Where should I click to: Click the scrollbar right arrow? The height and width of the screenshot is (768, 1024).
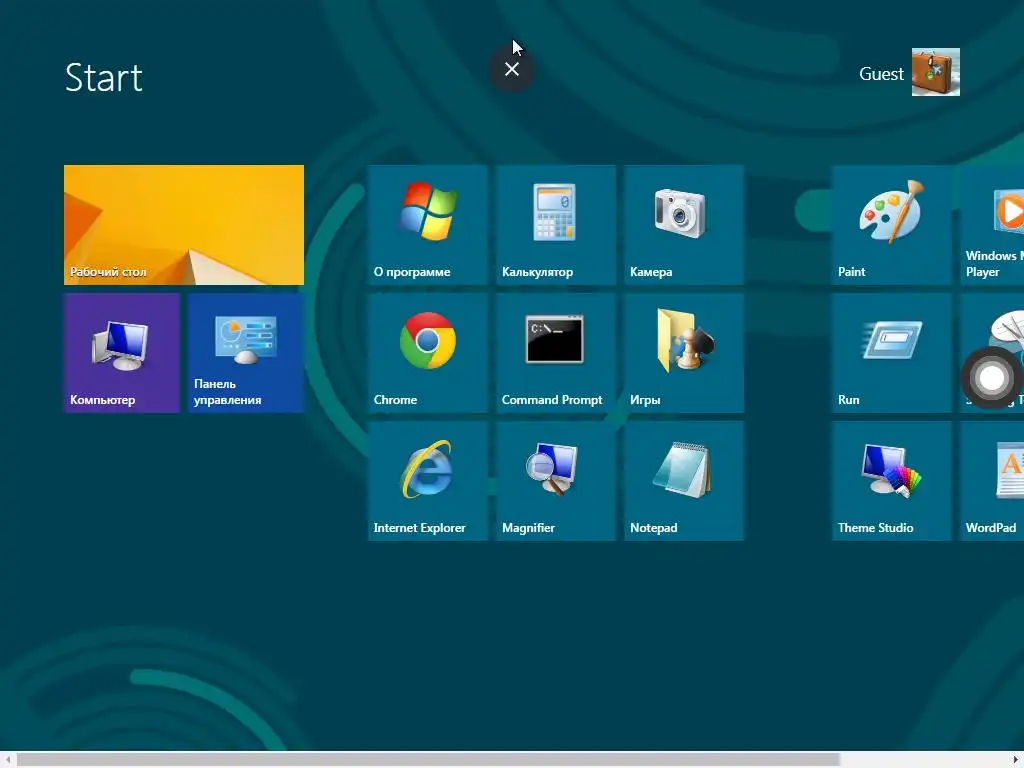(x=1017, y=760)
